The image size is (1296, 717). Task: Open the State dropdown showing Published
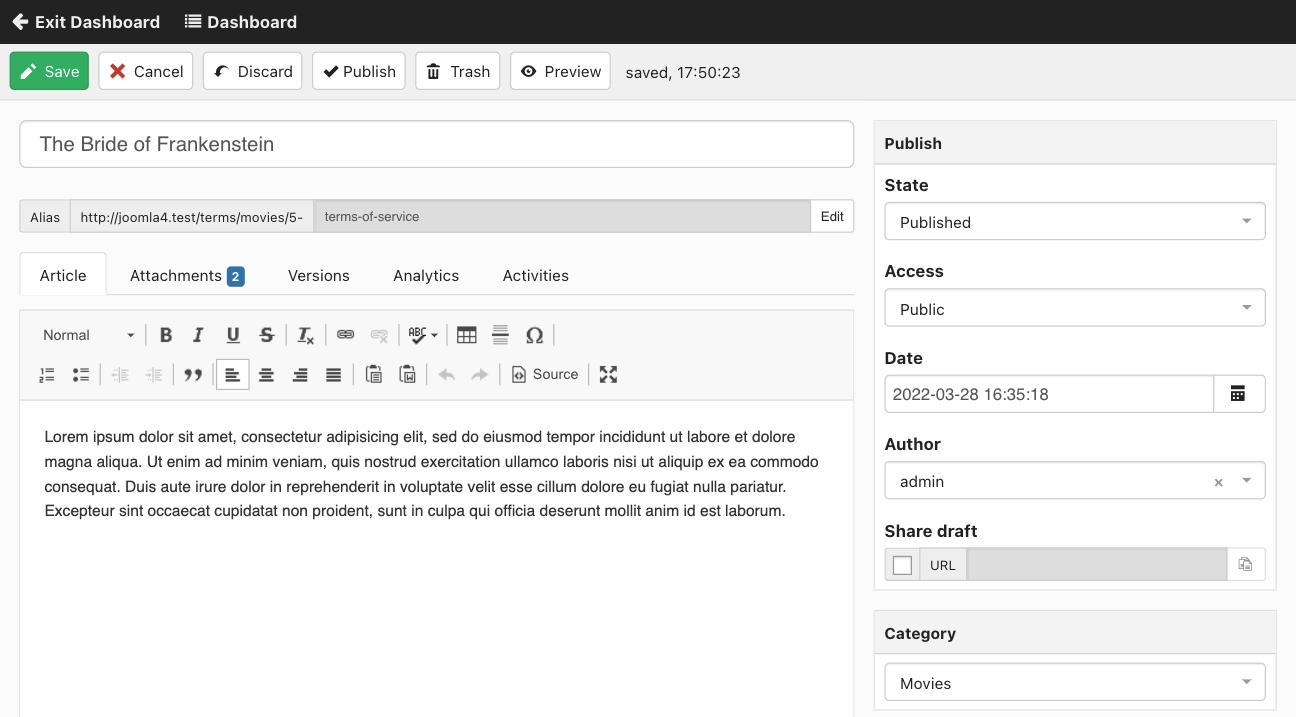[x=1075, y=222]
